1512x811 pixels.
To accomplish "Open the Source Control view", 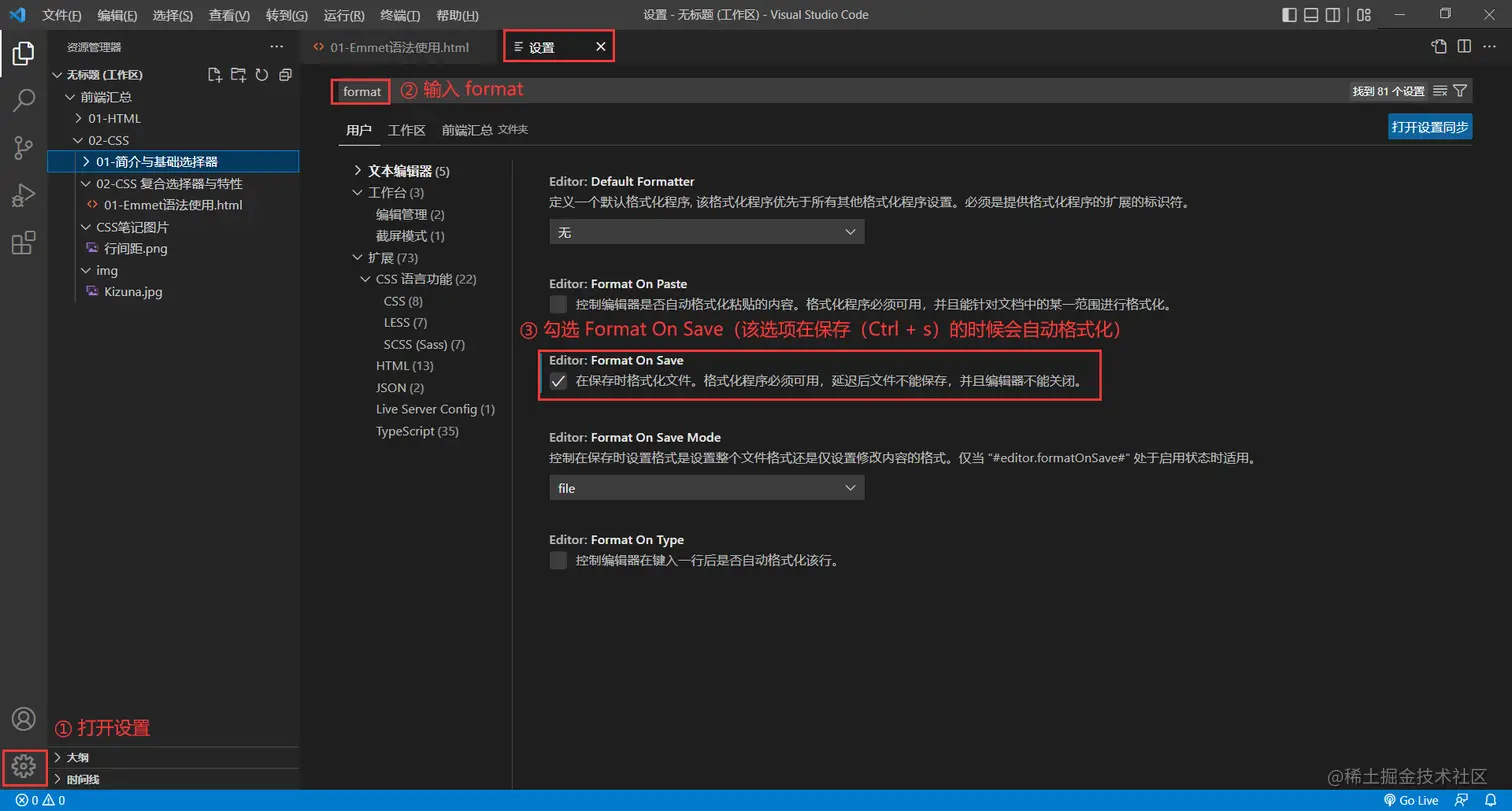I will tap(23, 148).
